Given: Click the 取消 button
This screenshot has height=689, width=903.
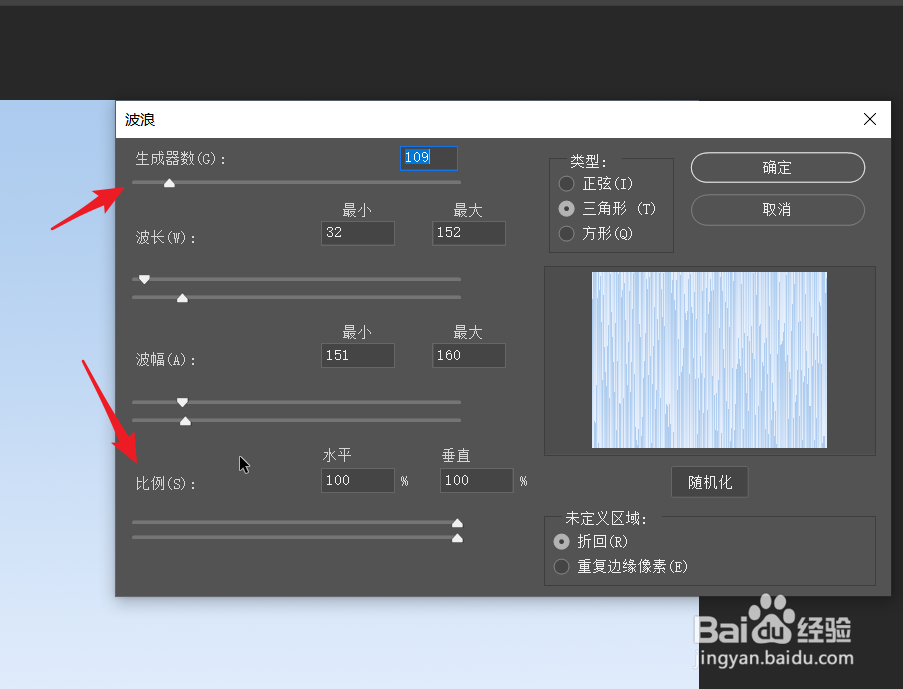Looking at the screenshot, I should click(x=777, y=210).
